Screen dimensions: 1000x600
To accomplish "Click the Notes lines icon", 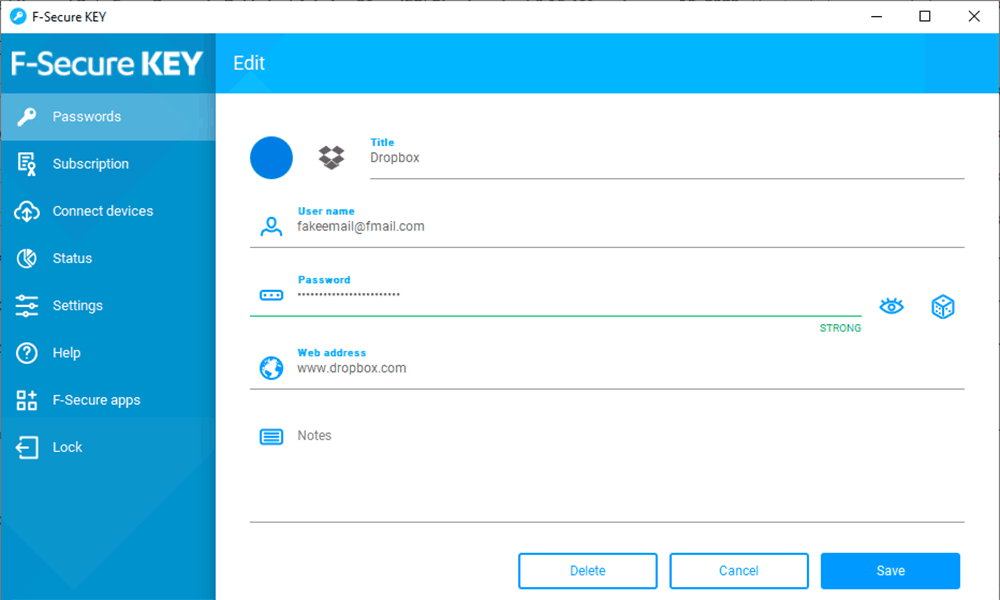I will (x=271, y=437).
